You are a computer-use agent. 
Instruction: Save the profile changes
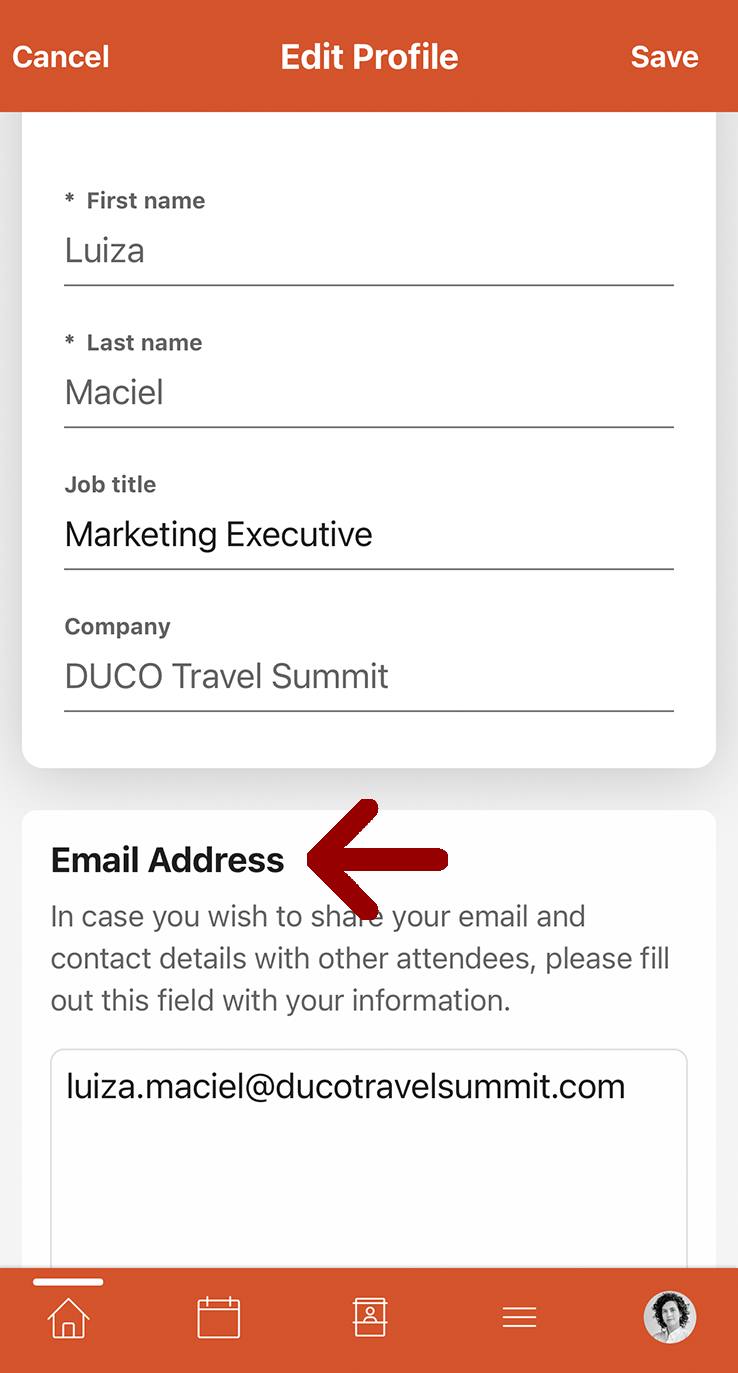click(x=664, y=57)
